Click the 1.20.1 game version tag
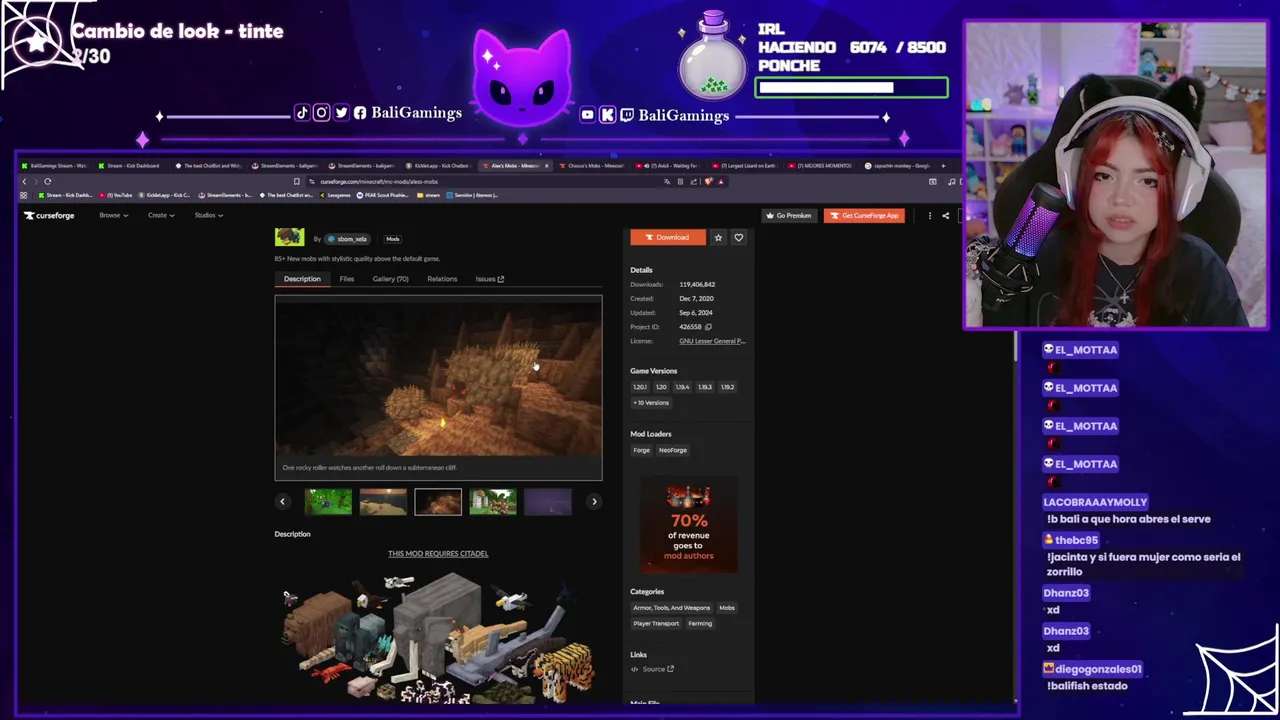Viewport: 1280px width, 720px height. 640,387
